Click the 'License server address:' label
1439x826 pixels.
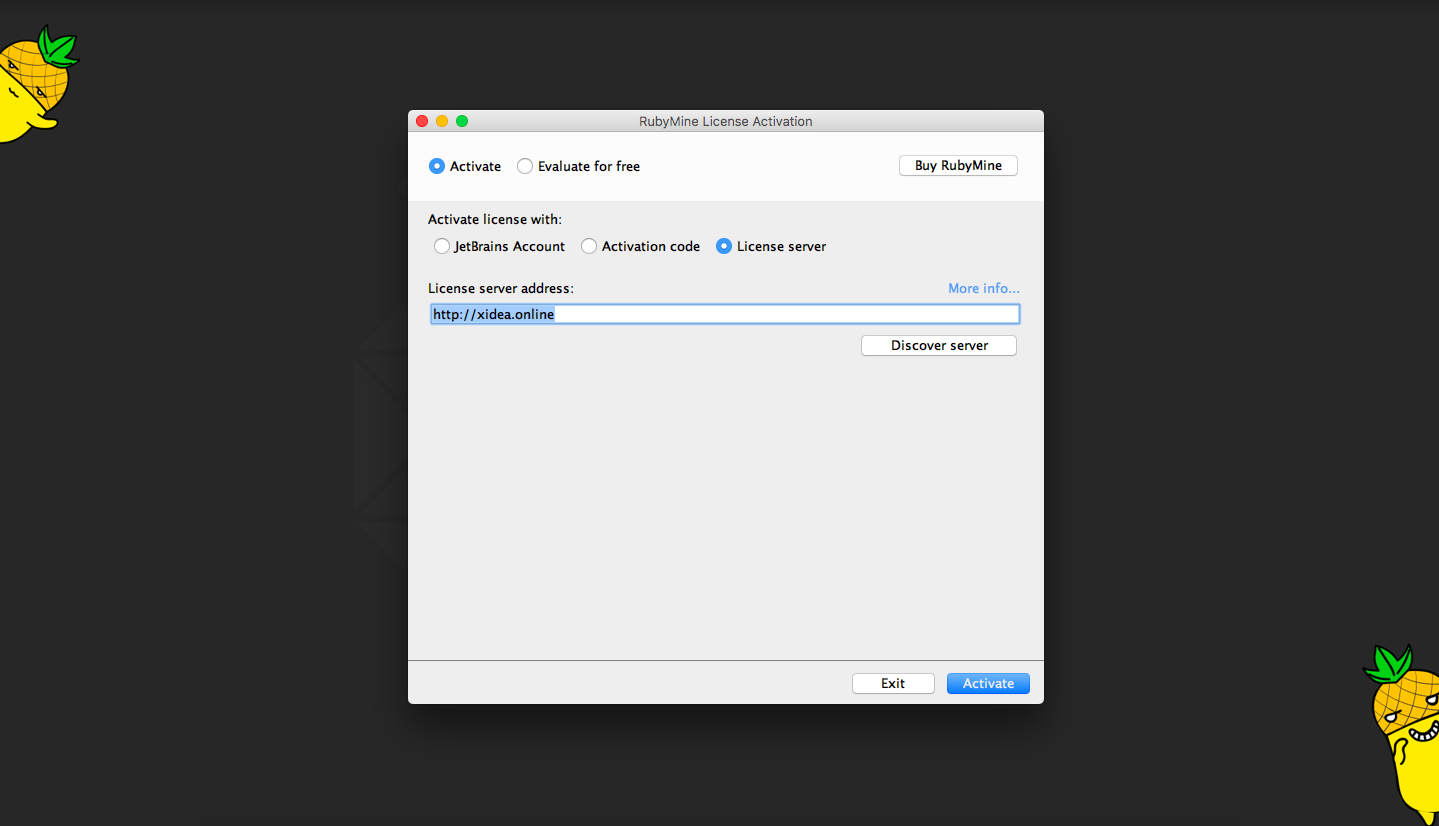tap(501, 288)
